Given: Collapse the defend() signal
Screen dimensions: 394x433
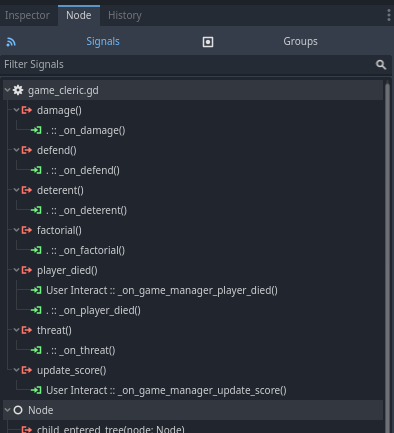Looking at the screenshot, I should point(16,150).
